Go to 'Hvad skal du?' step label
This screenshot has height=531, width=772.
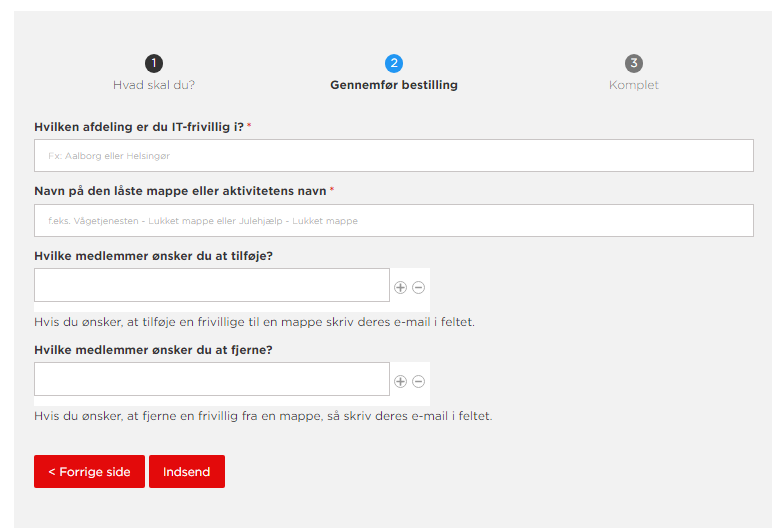point(154,85)
